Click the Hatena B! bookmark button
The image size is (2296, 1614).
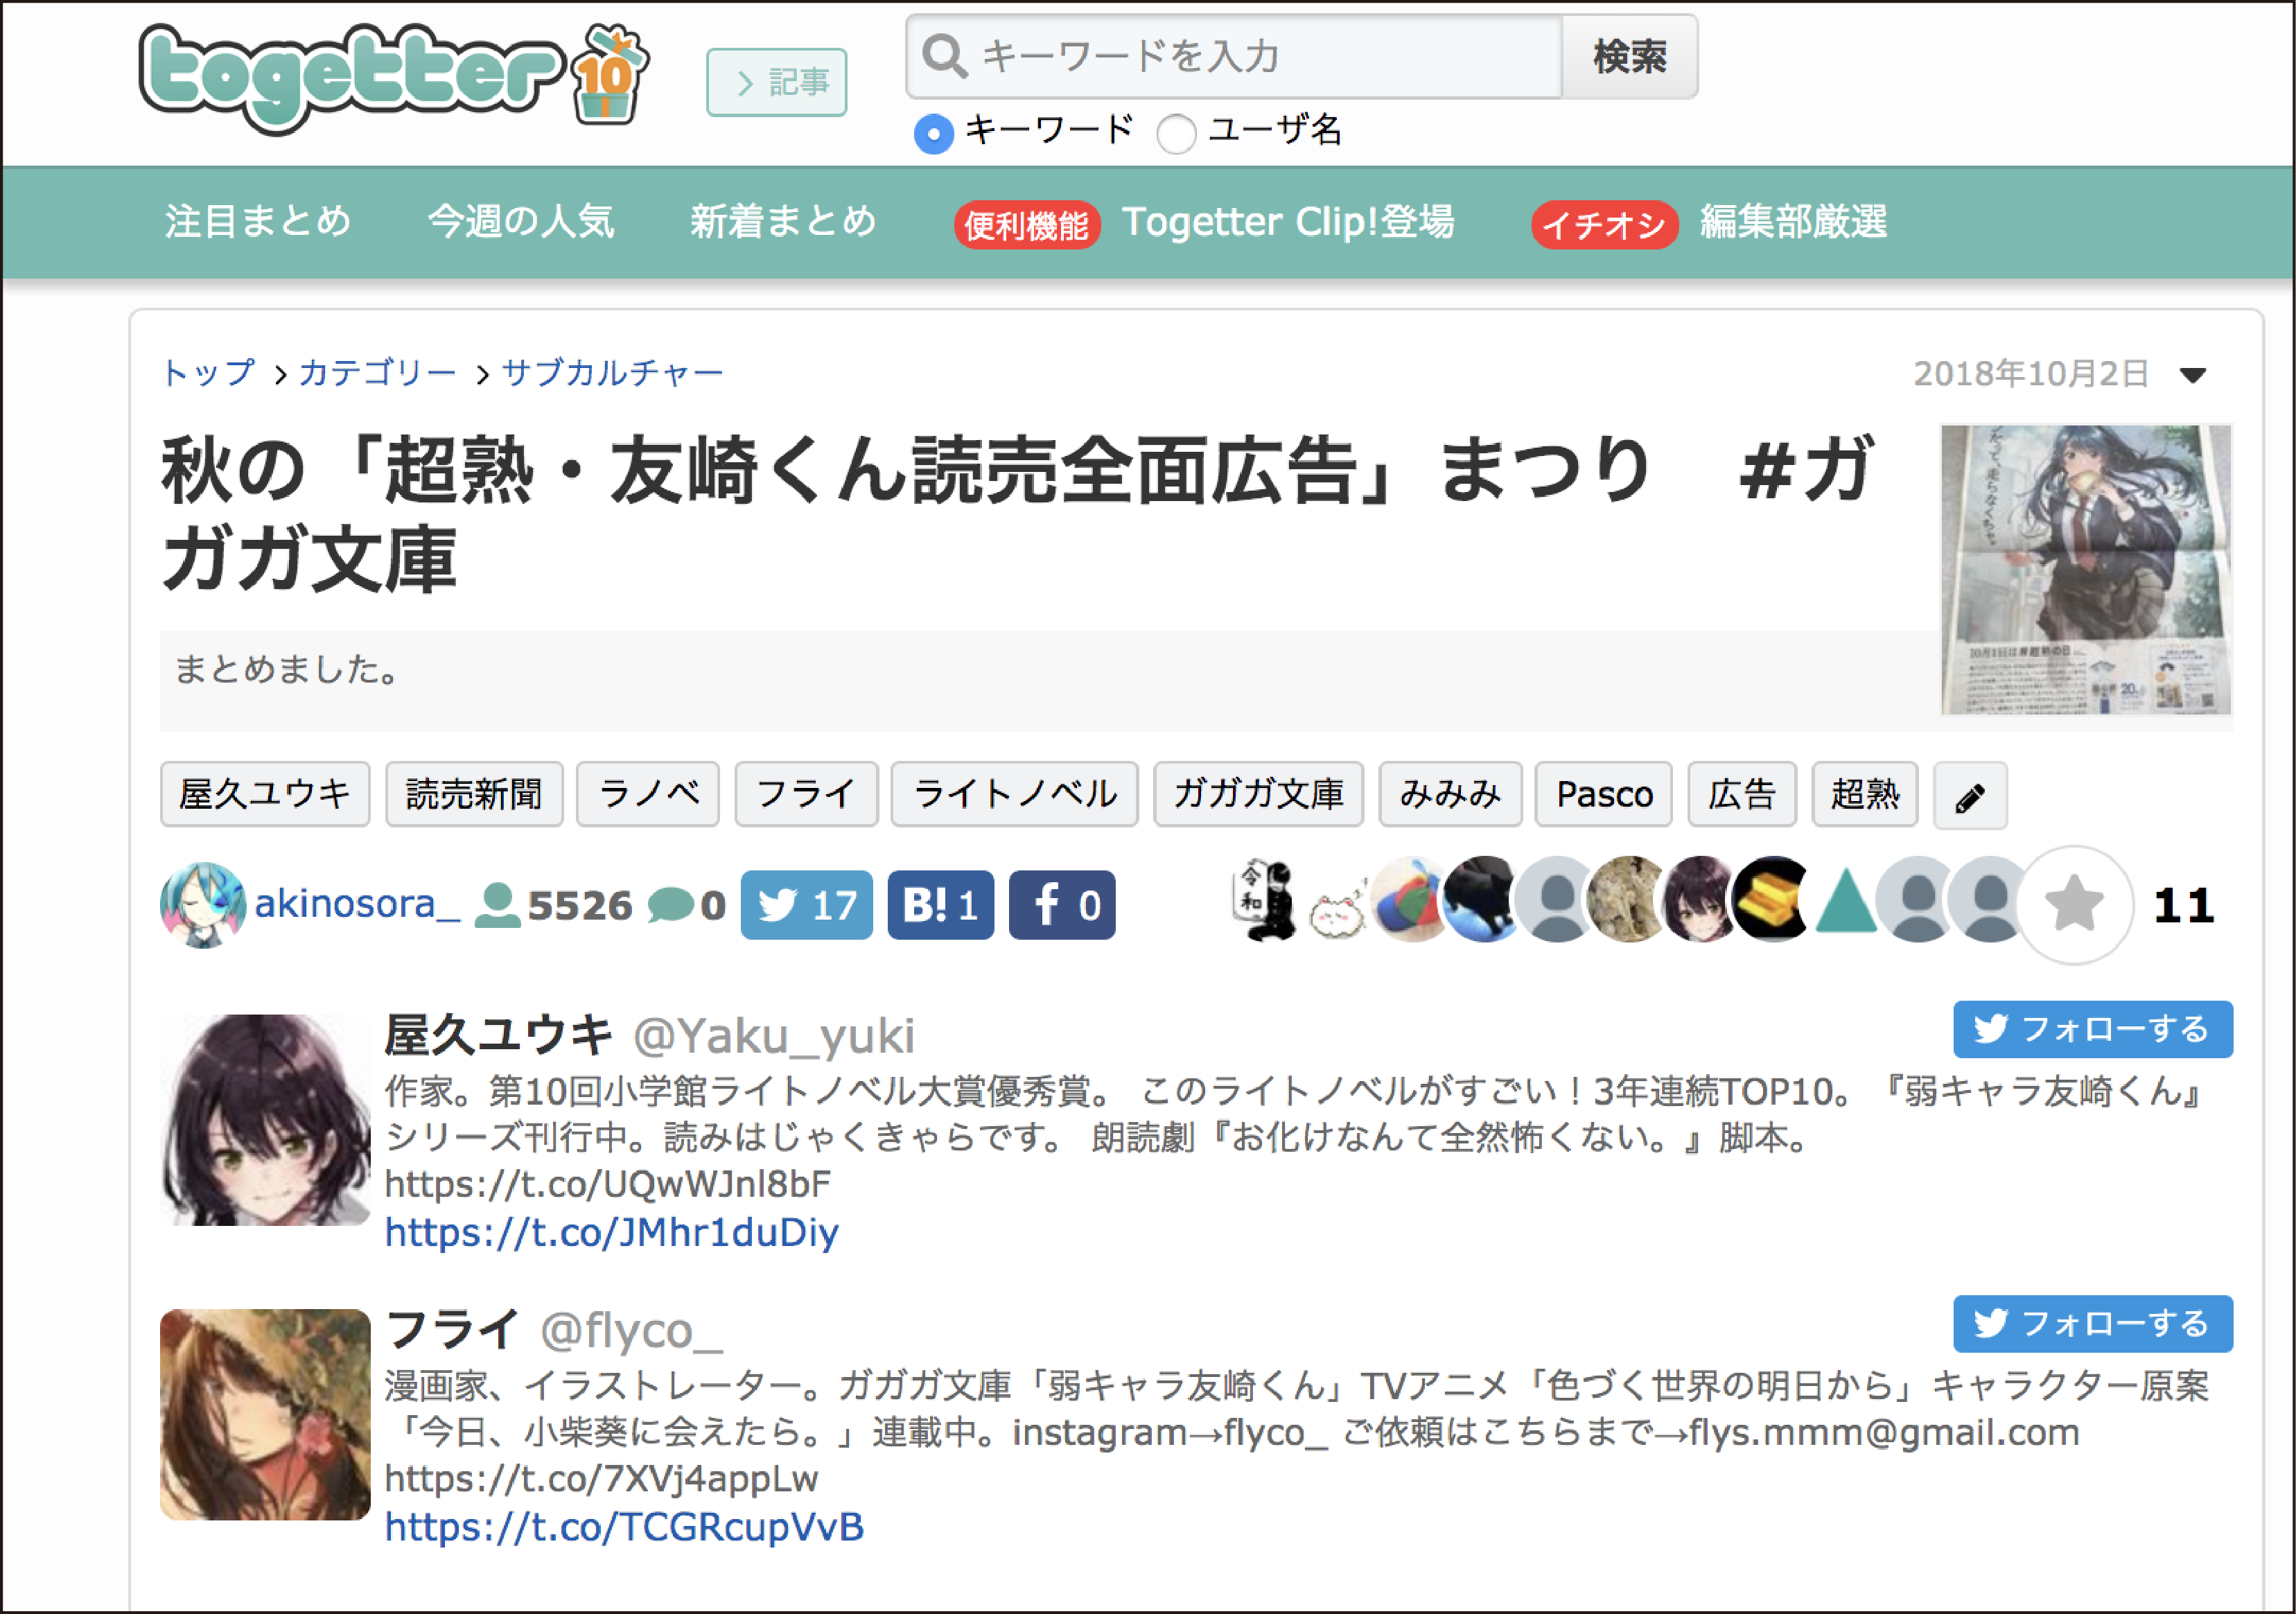940,905
